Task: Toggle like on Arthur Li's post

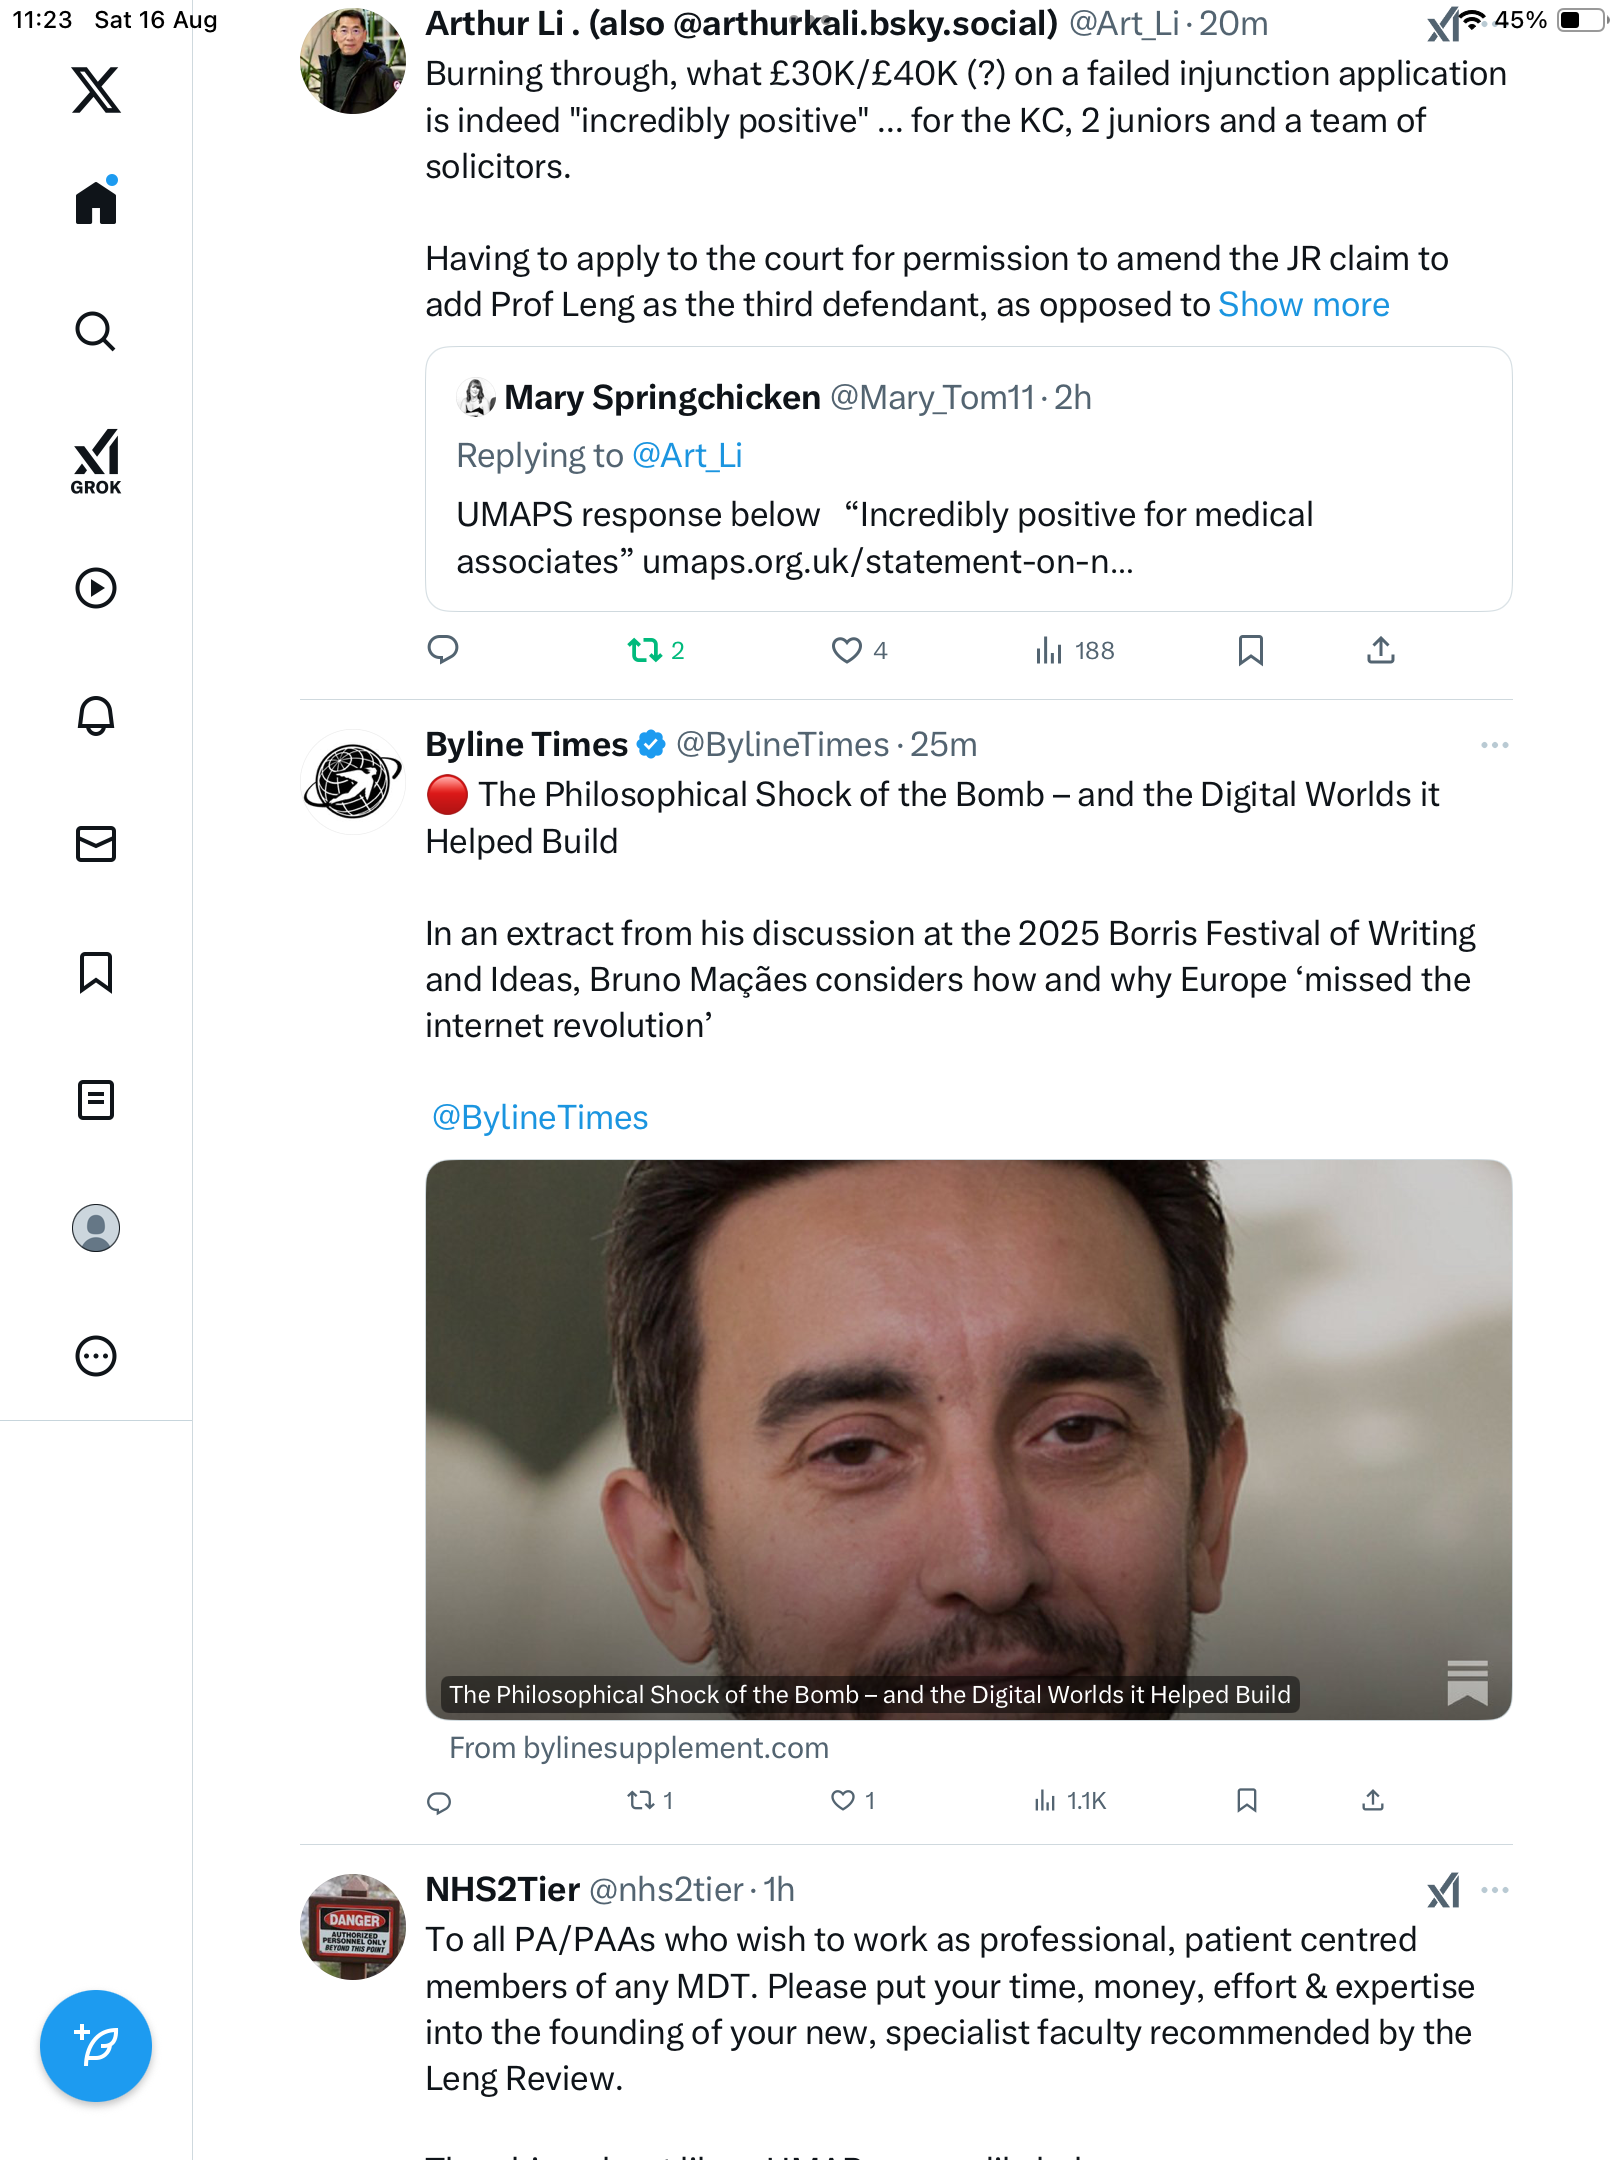Action: [x=846, y=651]
